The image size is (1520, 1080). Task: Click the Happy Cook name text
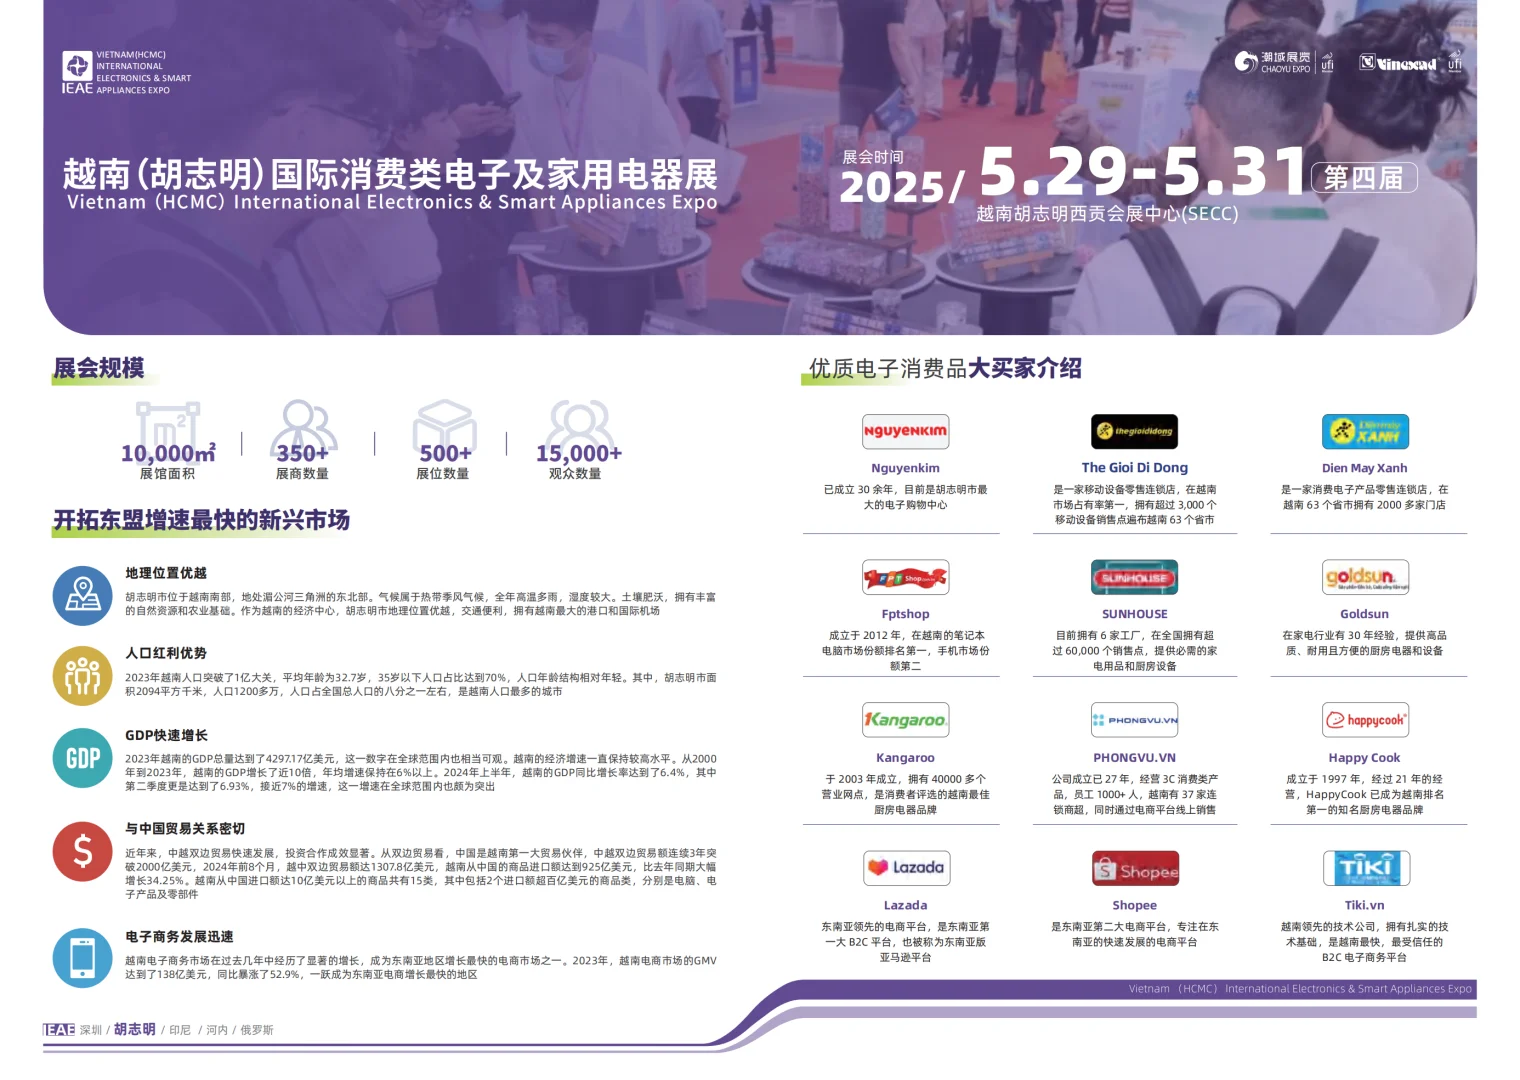pyautogui.click(x=1365, y=758)
